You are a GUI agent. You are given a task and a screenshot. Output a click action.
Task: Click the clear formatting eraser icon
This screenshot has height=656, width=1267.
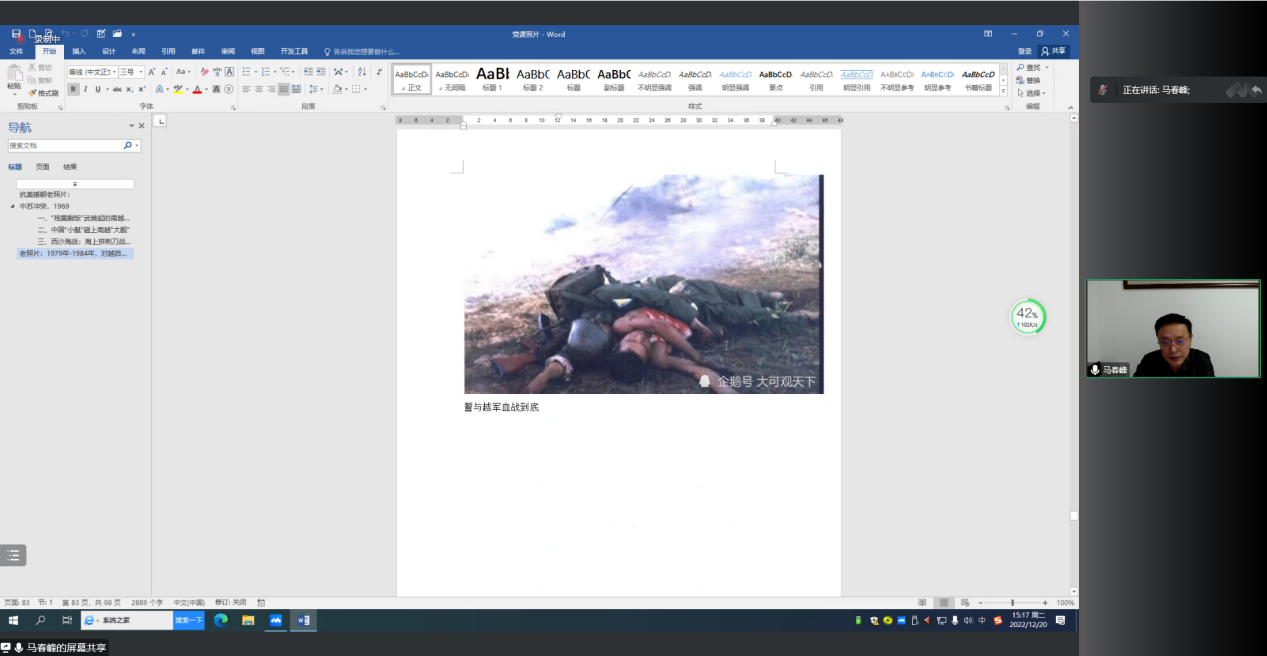(x=204, y=72)
